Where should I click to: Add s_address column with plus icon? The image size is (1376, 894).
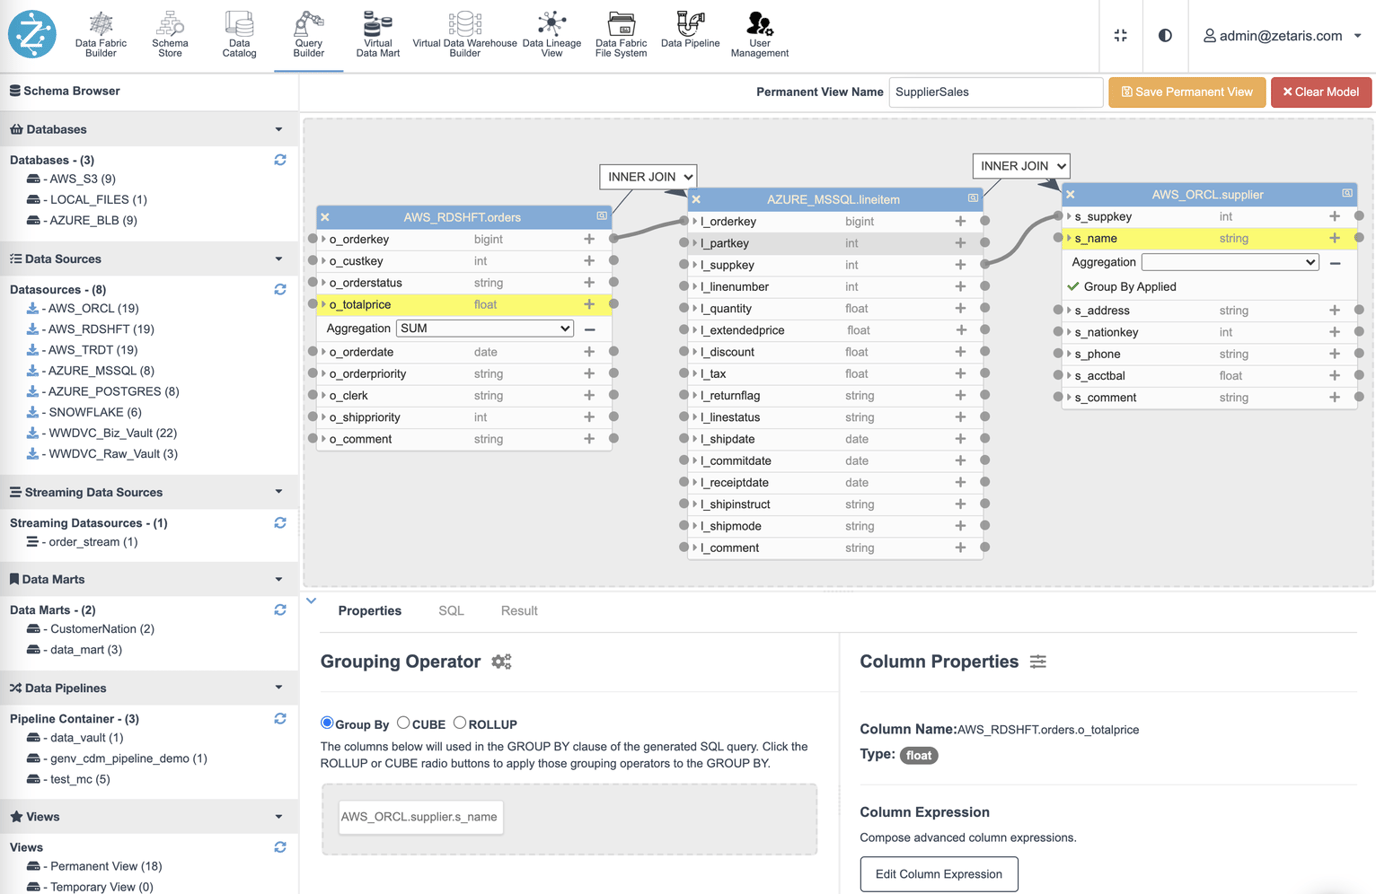point(1334,310)
